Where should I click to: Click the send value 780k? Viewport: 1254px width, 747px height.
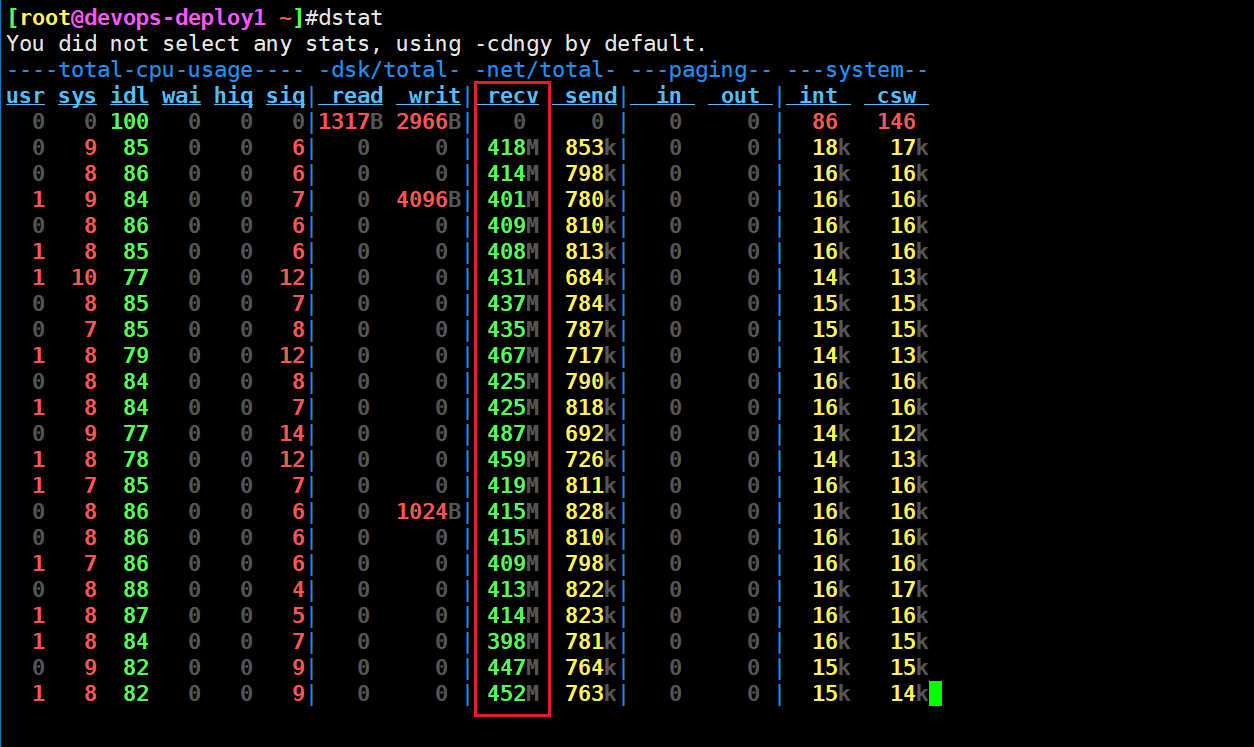pos(592,200)
